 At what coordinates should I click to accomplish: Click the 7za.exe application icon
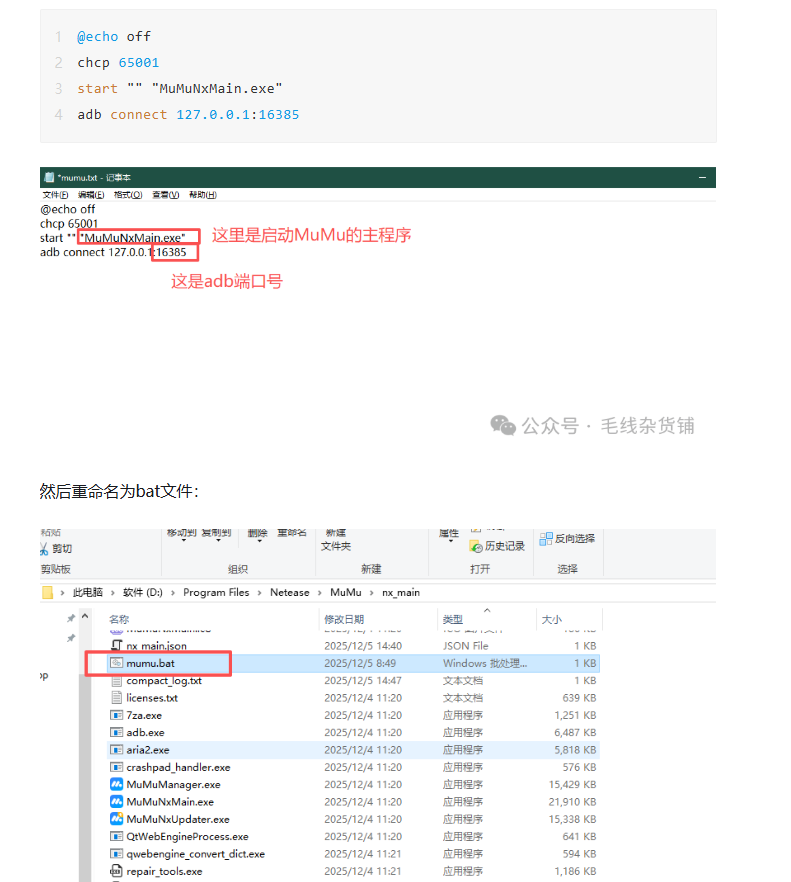click(x=116, y=715)
